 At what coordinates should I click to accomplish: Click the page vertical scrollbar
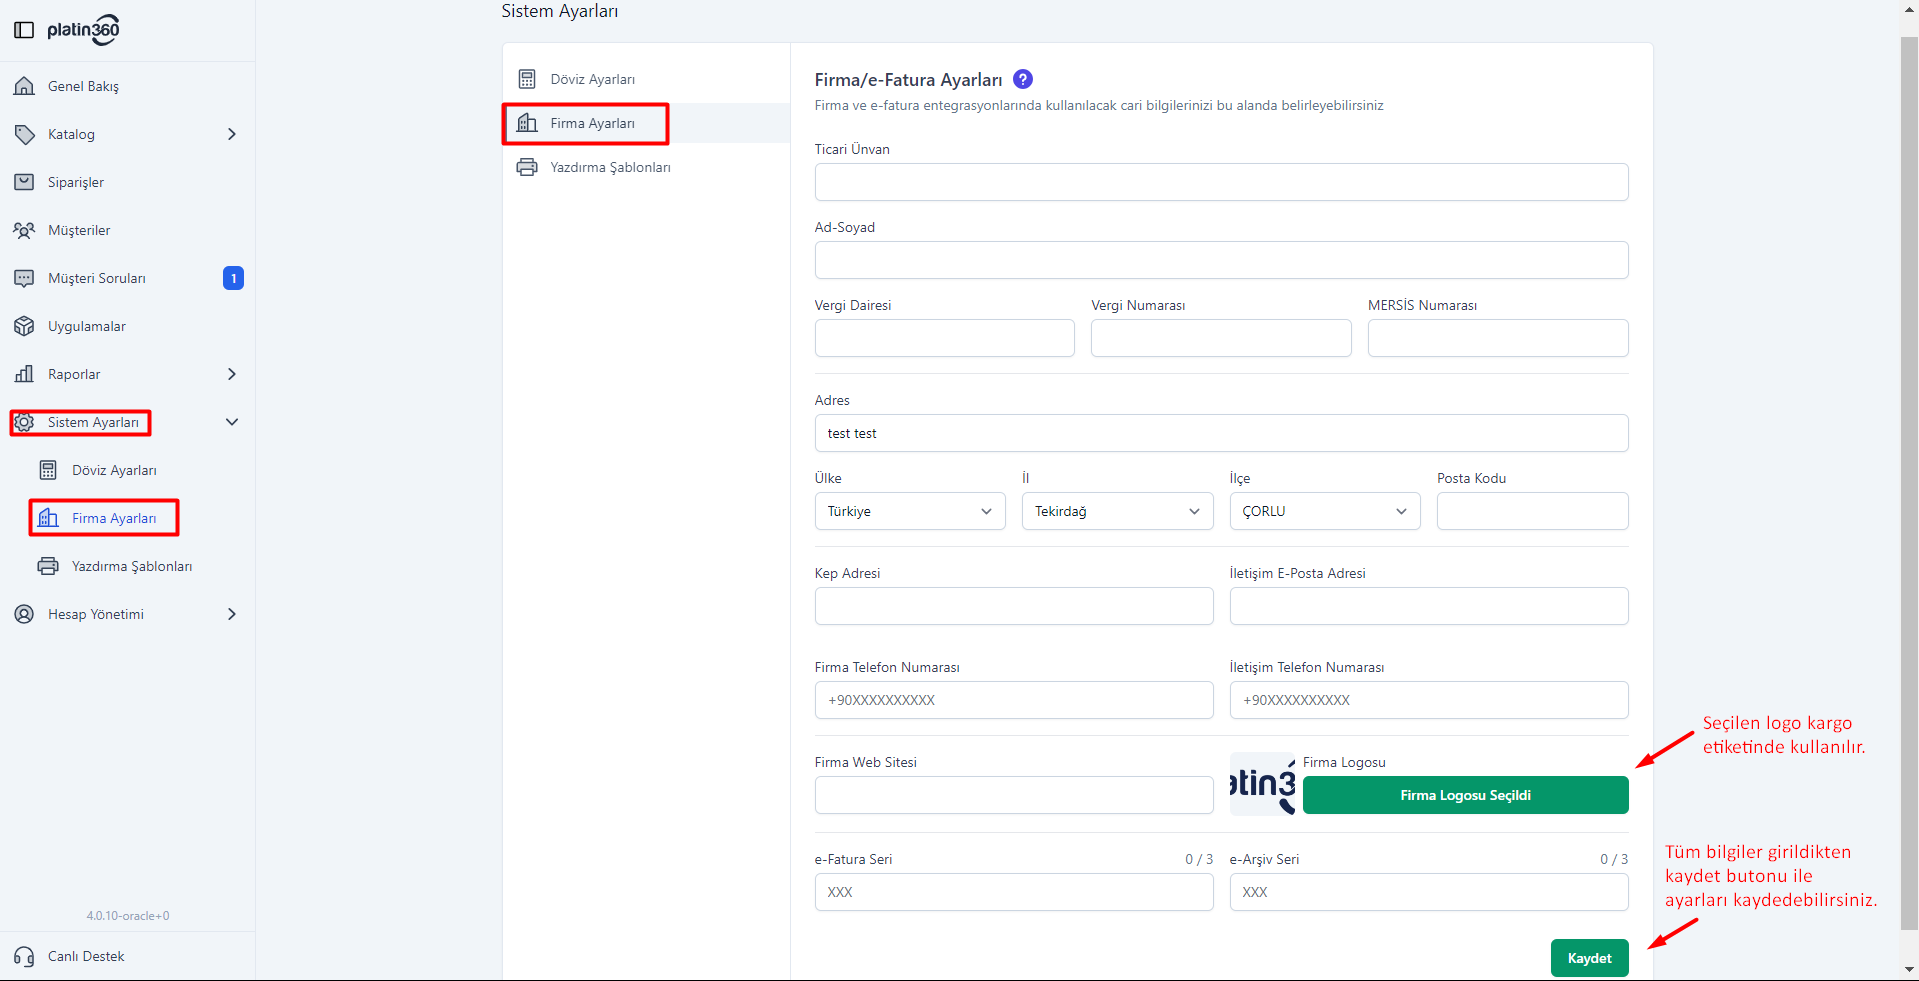[x=1909, y=482]
